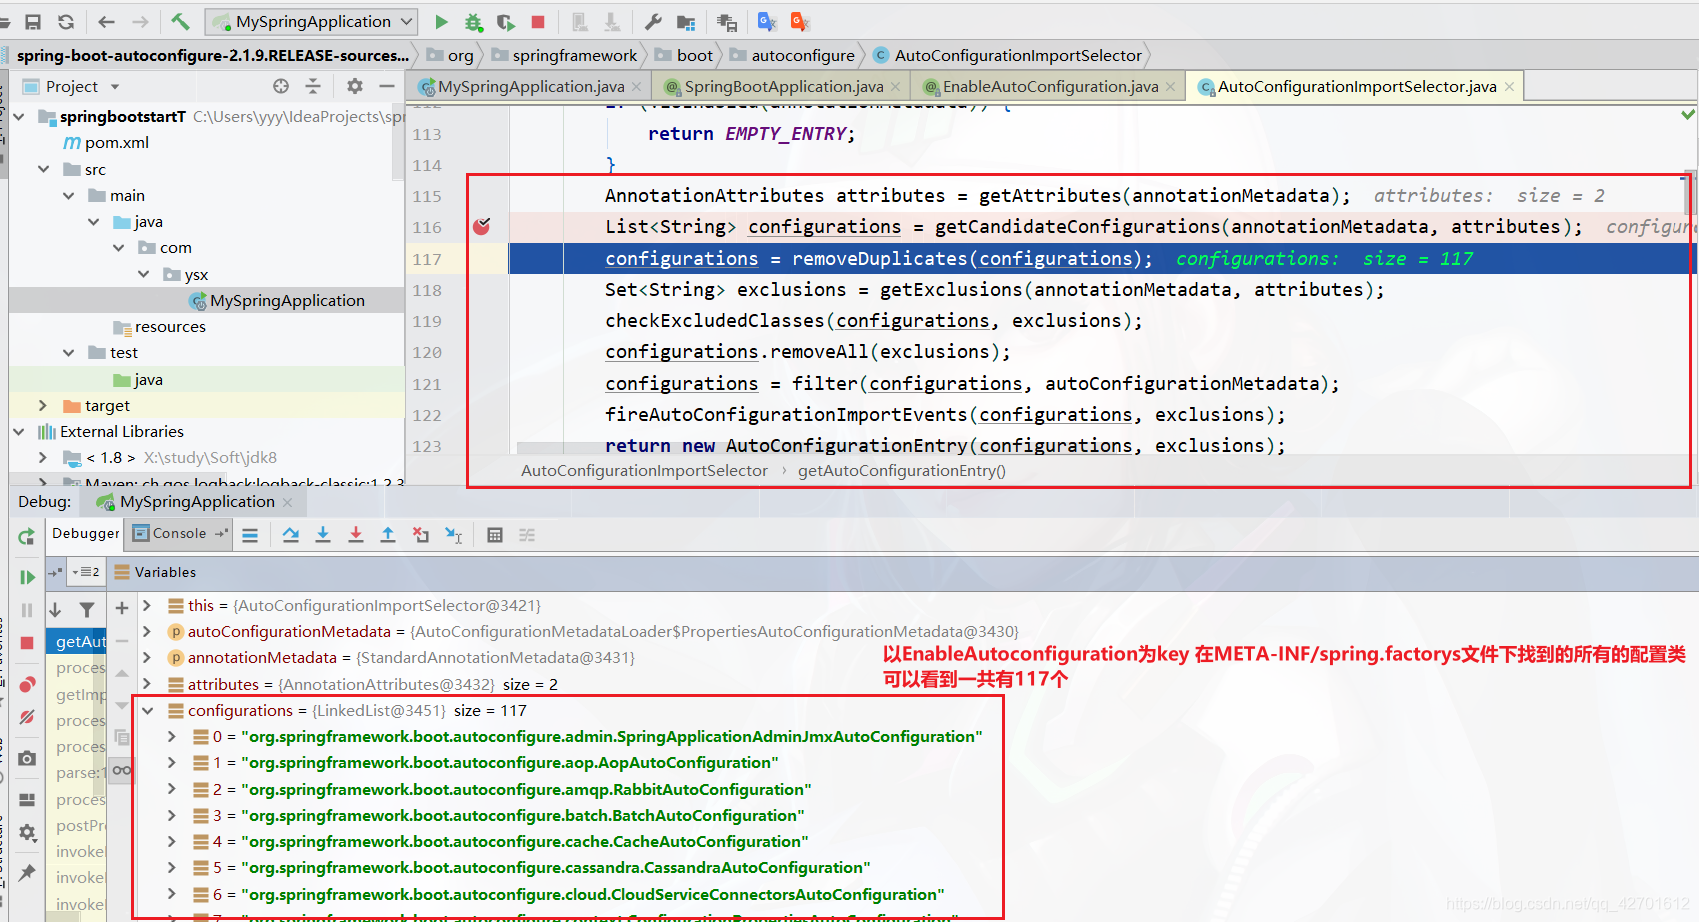Click the Run to Cursor icon

454,535
